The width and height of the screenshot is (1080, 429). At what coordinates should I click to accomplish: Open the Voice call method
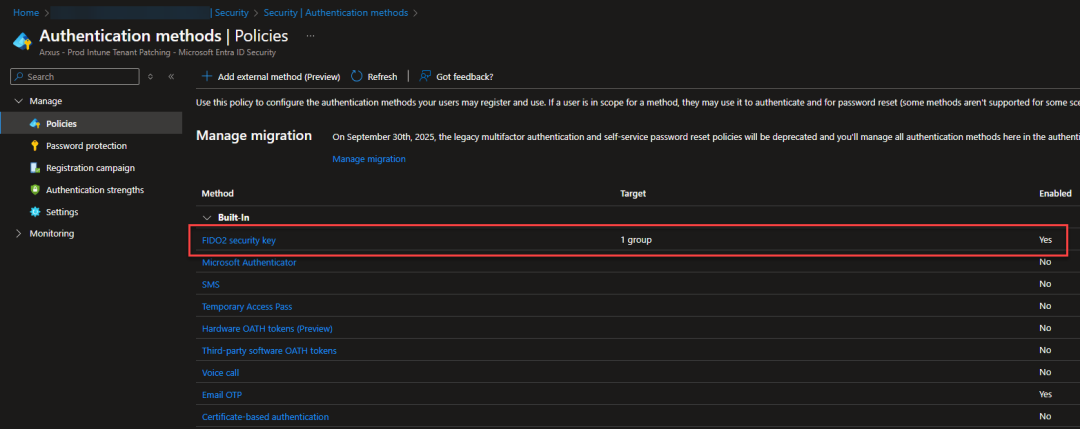point(220,373)
